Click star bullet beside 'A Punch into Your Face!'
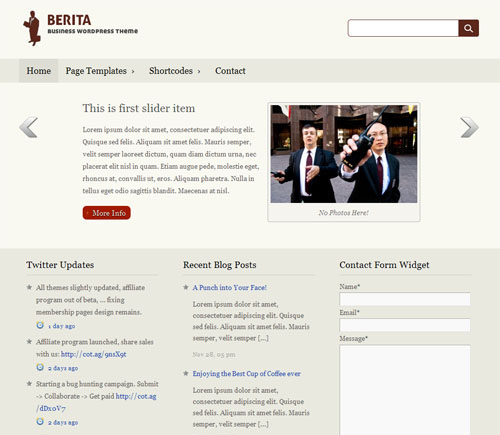 (186, 287)
